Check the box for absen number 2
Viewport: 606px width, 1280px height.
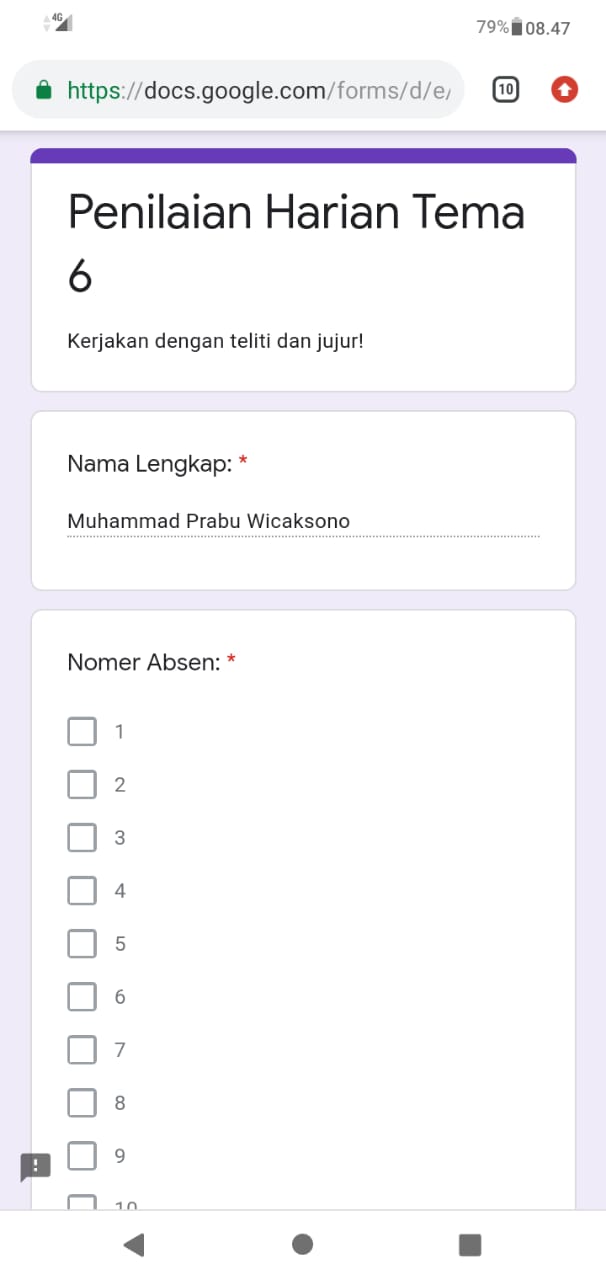[x=82, y=784]
